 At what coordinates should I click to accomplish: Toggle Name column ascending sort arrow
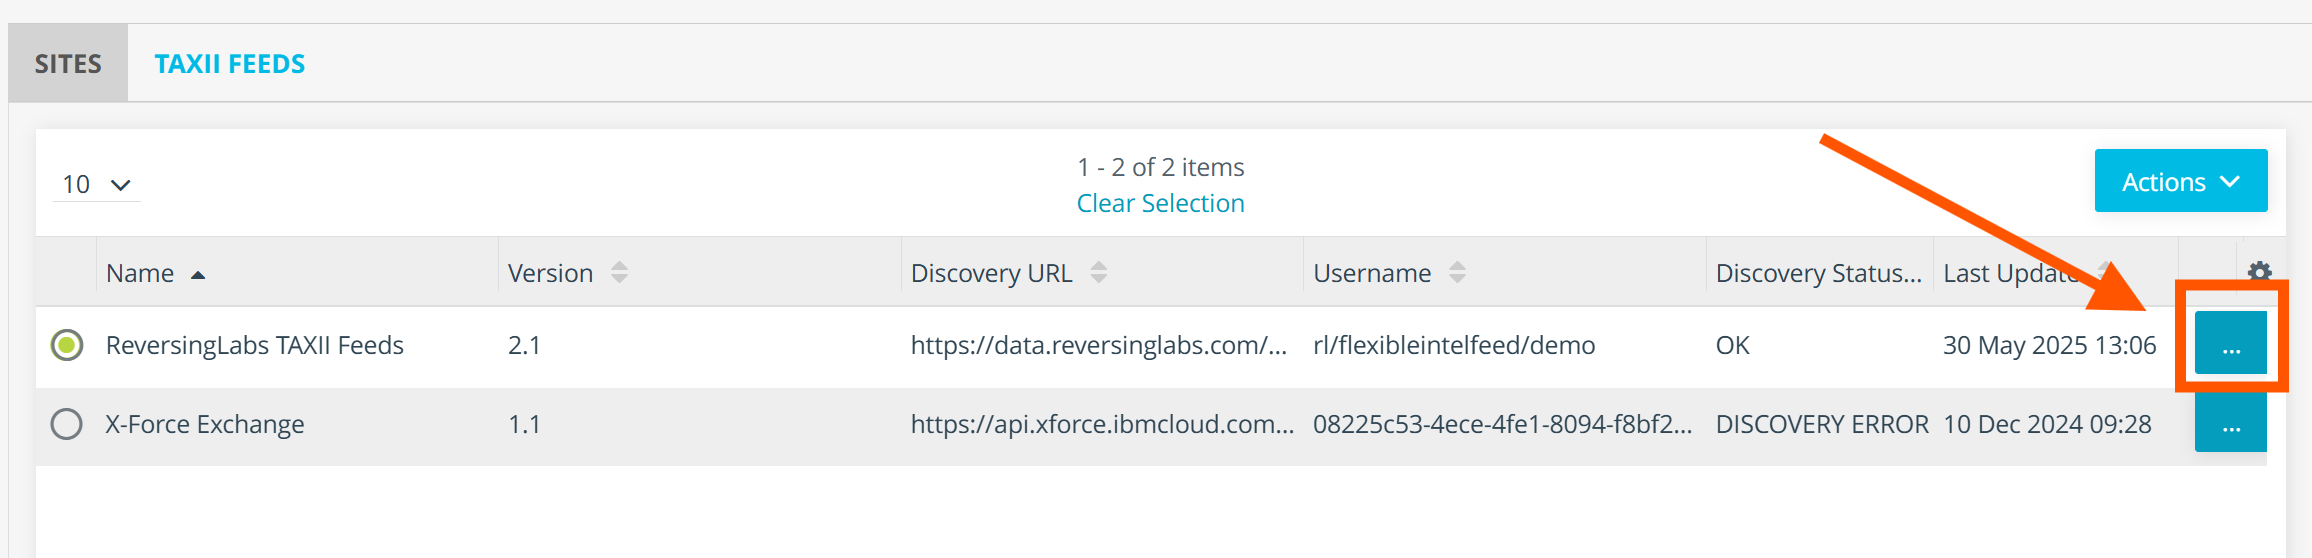point(198,275)
